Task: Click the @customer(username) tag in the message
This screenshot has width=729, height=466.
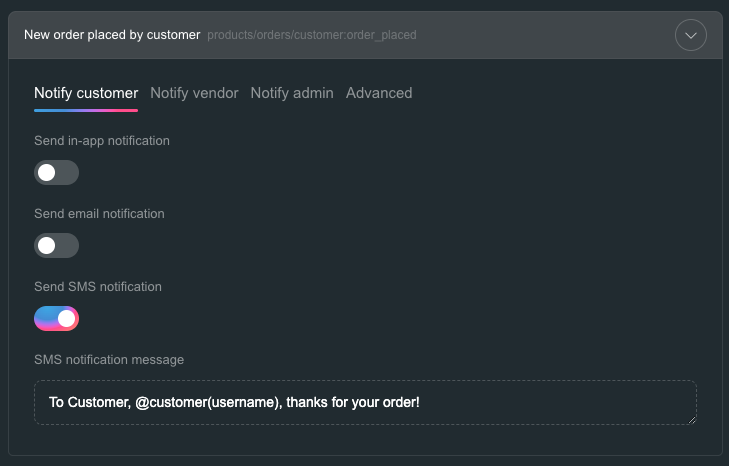Action: pyautogui.click(x=198, y=402)
